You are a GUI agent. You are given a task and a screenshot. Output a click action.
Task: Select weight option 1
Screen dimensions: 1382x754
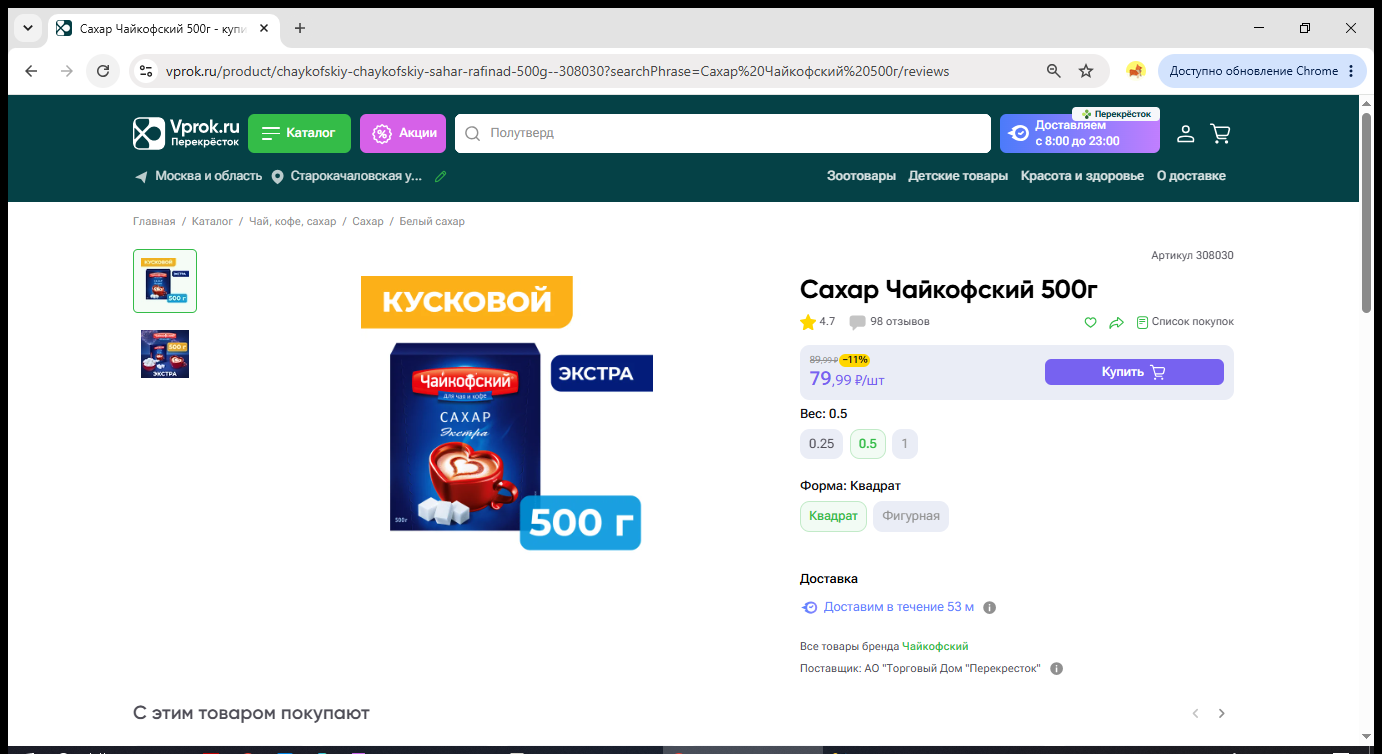pos(905,444)
